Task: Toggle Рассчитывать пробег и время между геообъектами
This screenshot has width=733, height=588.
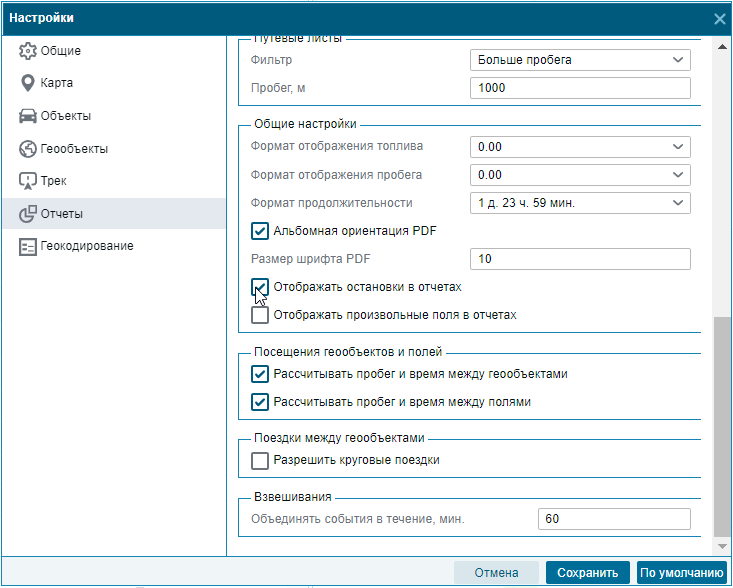Action: (x=260, y=374)
